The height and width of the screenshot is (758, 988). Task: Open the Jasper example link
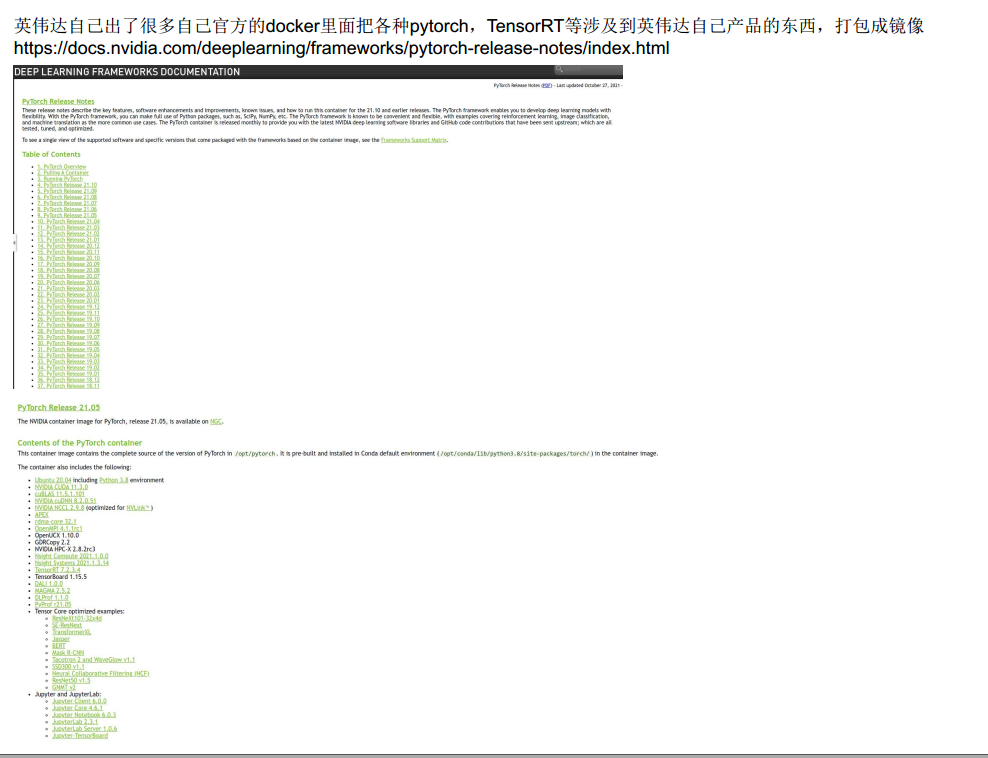(x=61, y=640)
